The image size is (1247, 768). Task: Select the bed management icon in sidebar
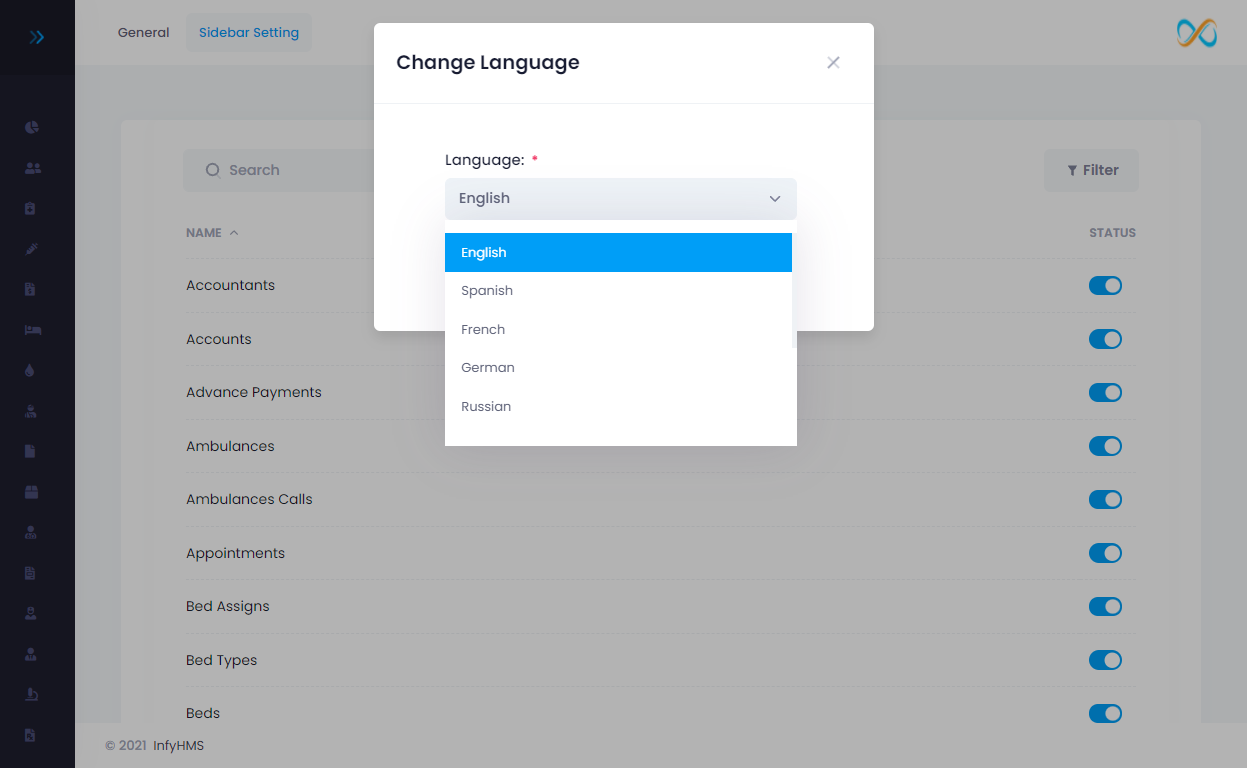click(30, 329)
